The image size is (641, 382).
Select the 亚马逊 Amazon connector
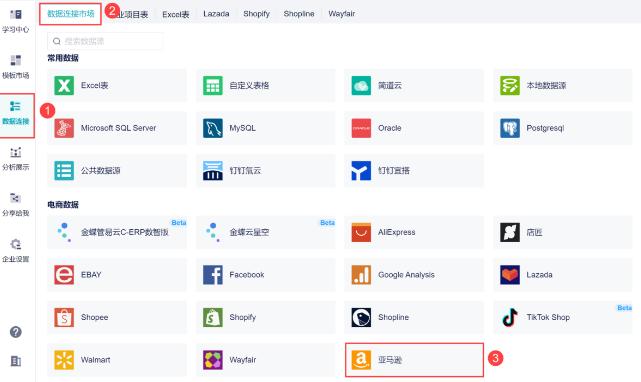[414, 360]
